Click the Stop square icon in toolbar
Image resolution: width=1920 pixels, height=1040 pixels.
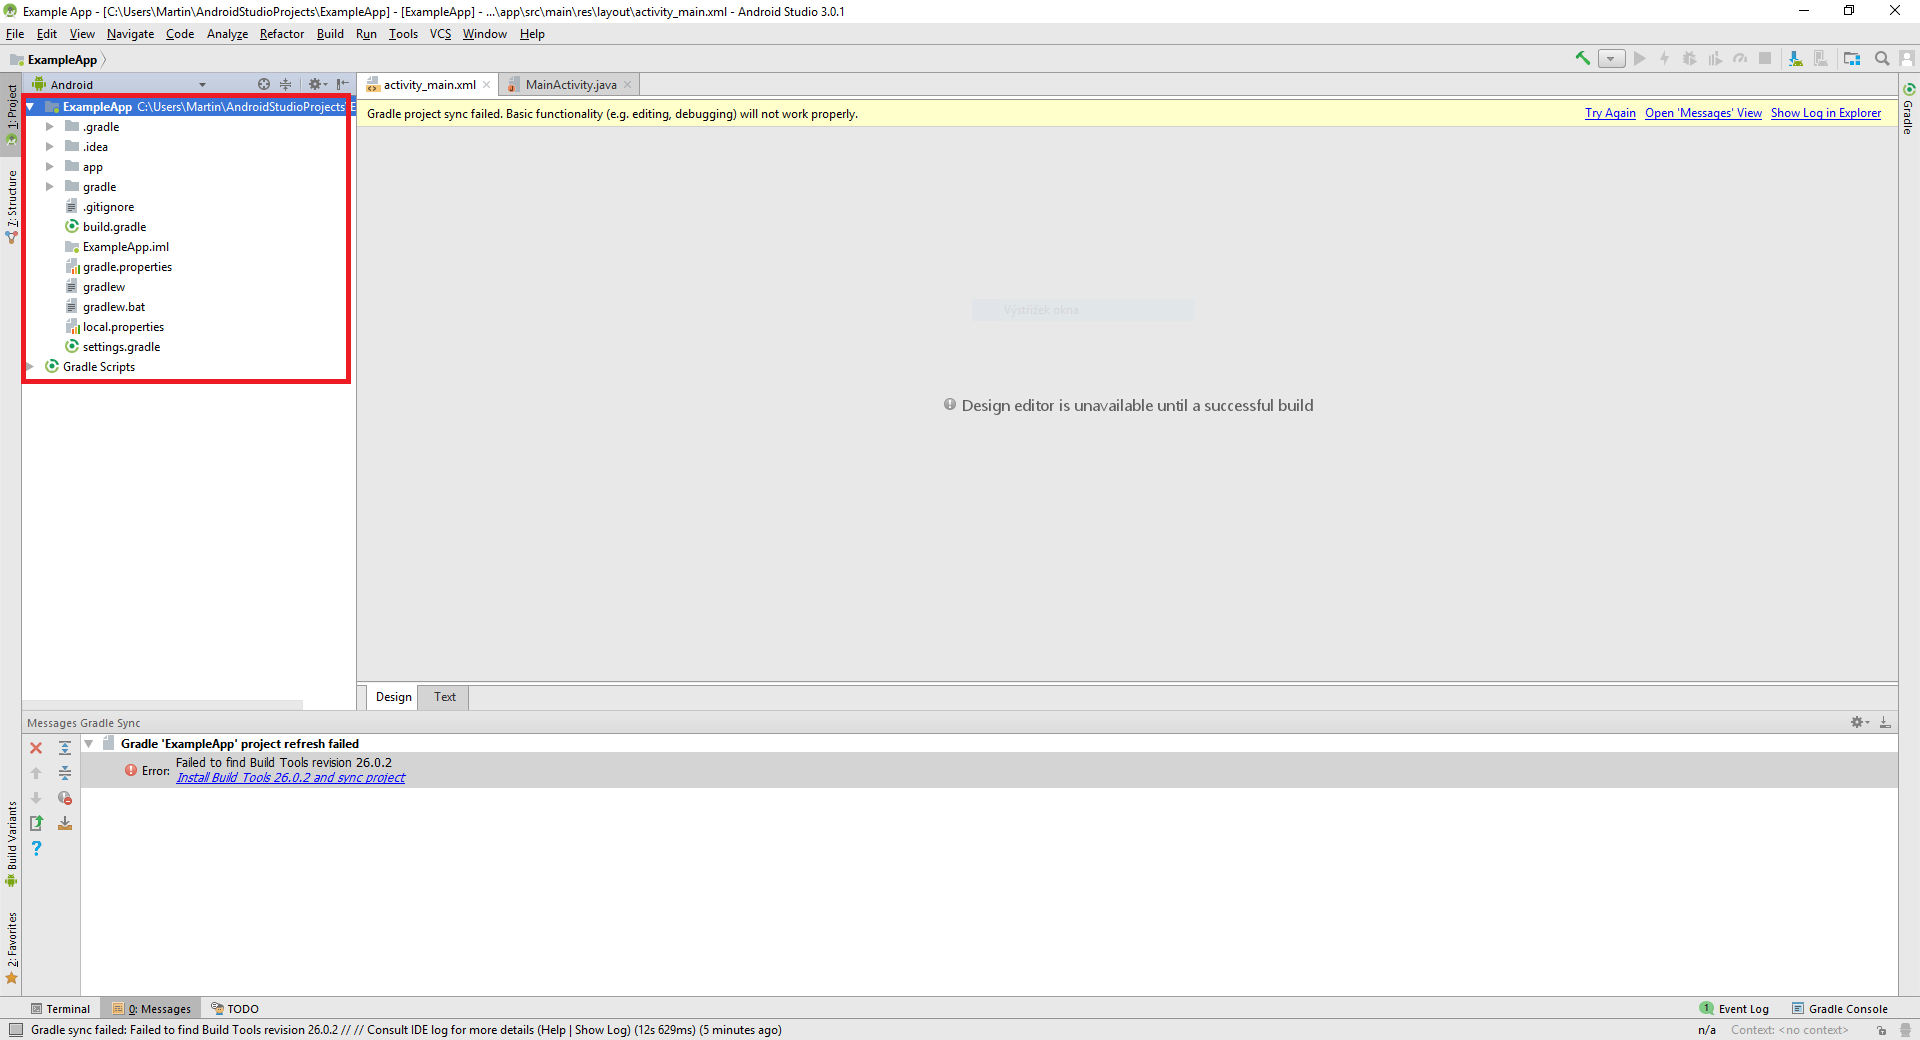click(x=1765, y=59)
